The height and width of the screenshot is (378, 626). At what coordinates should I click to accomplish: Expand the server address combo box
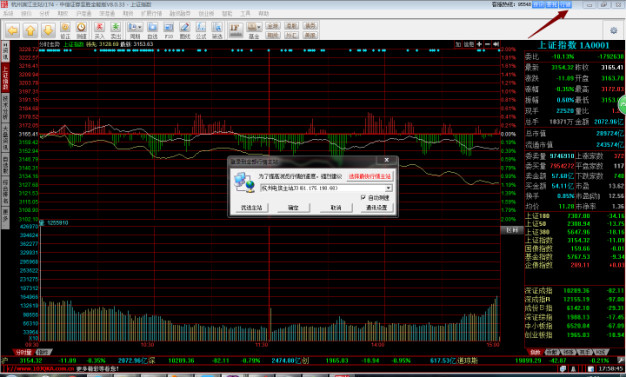tap(388, 188)
